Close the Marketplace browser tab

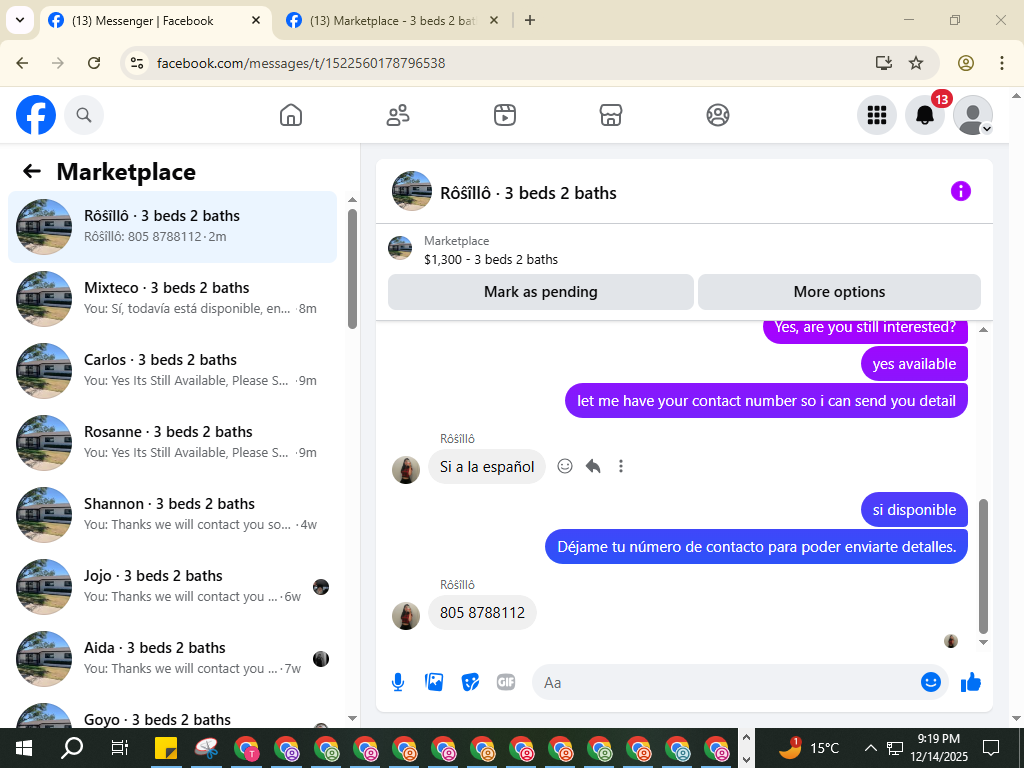point(494,21)
